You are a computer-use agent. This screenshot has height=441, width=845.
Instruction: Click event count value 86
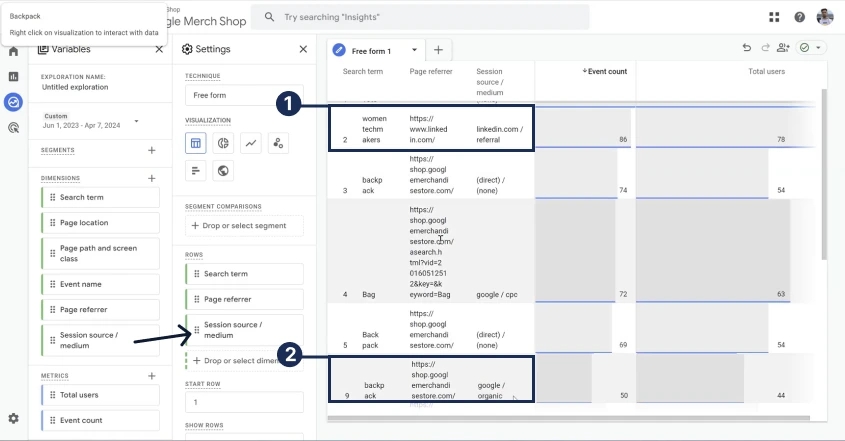click(x=623, y=139)
